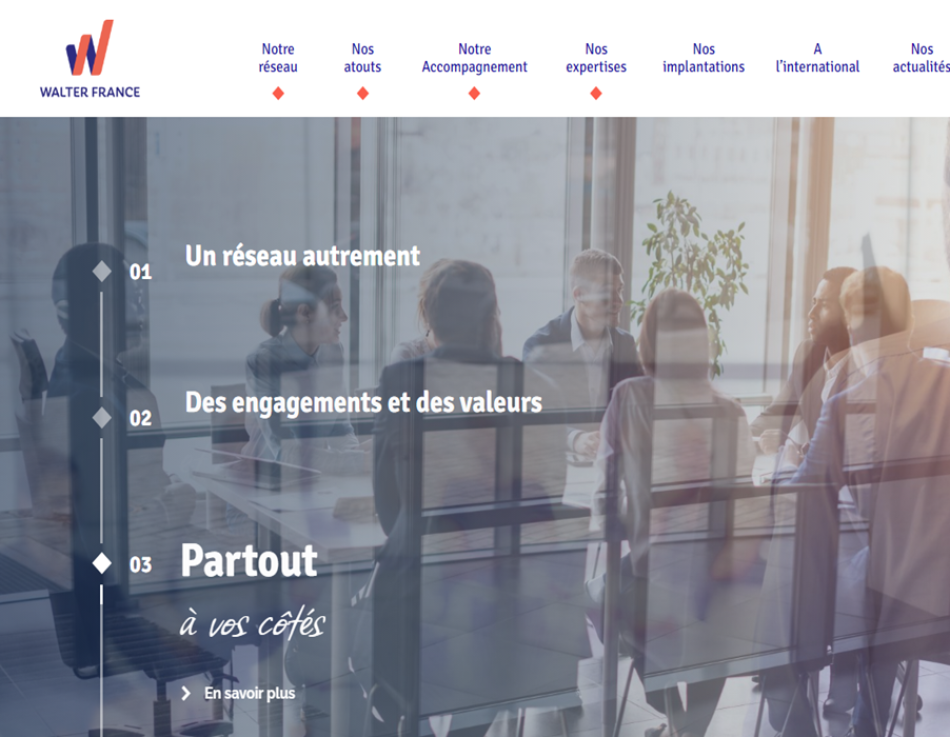Image resolution: width=950 pixels, height=737 pixels.
Task: Expand the diamond under Nos atouts
Action: tap(363, 93)
